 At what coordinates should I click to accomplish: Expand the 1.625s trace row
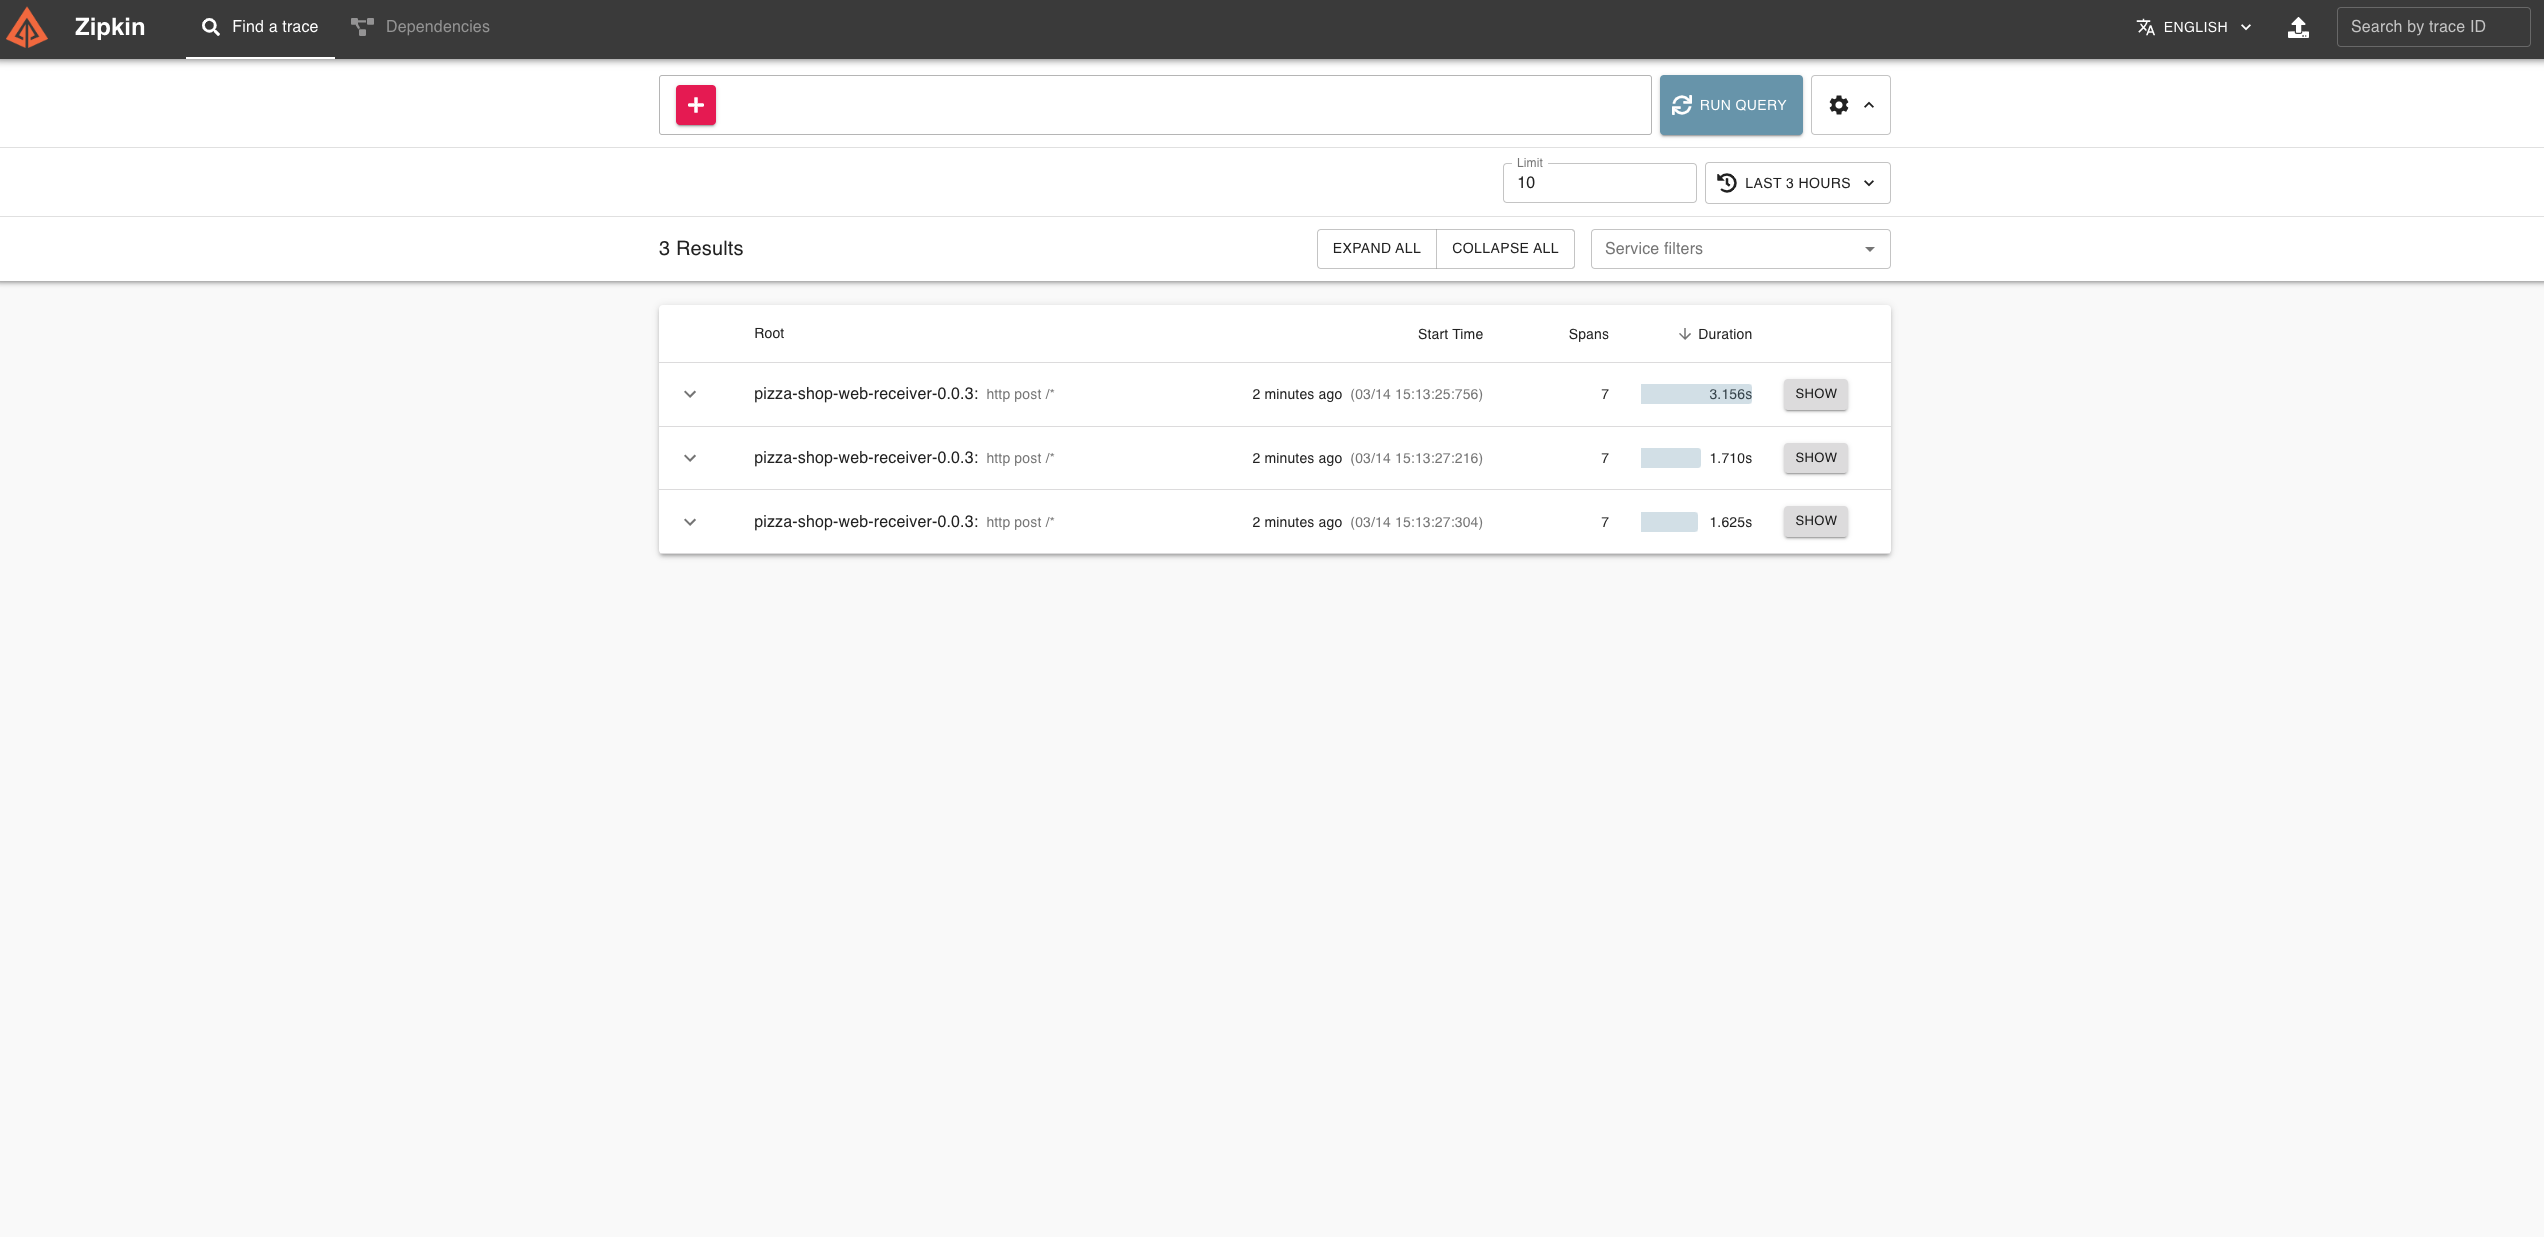coord(690,522)
